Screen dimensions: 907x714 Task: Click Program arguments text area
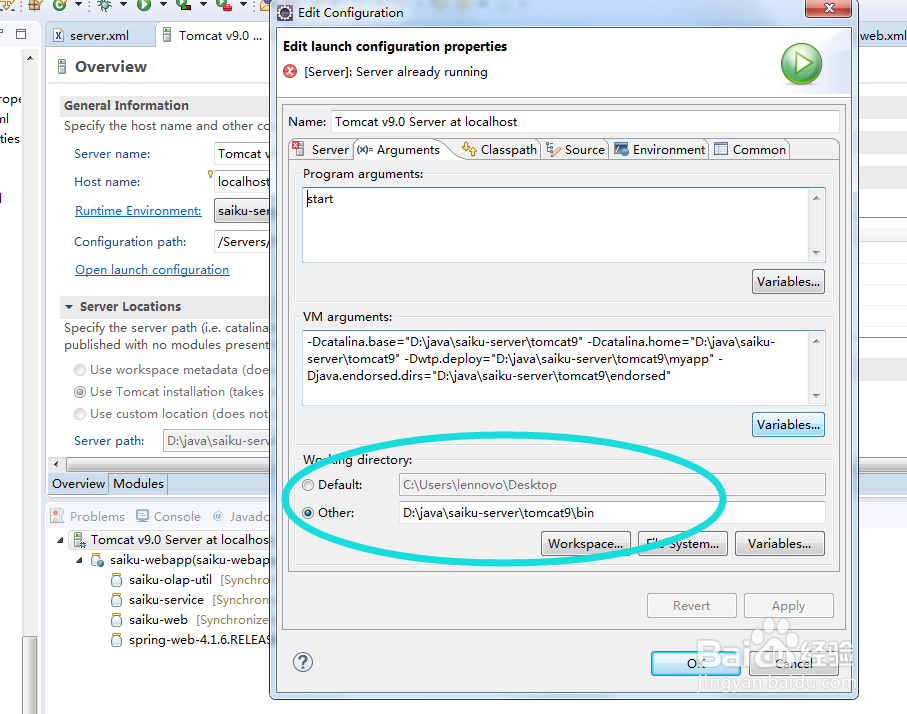pos(555,224)
